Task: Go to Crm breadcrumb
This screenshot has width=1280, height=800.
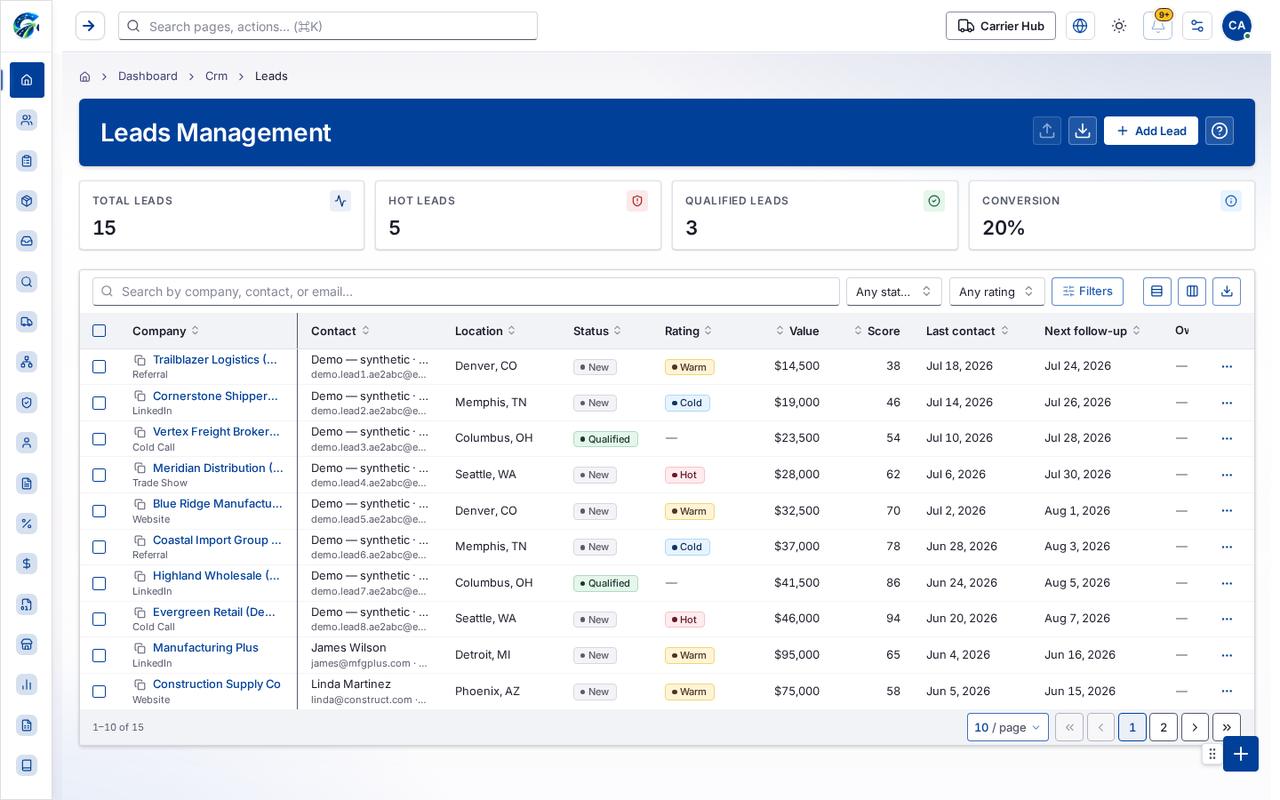Action: coord(216,76)
